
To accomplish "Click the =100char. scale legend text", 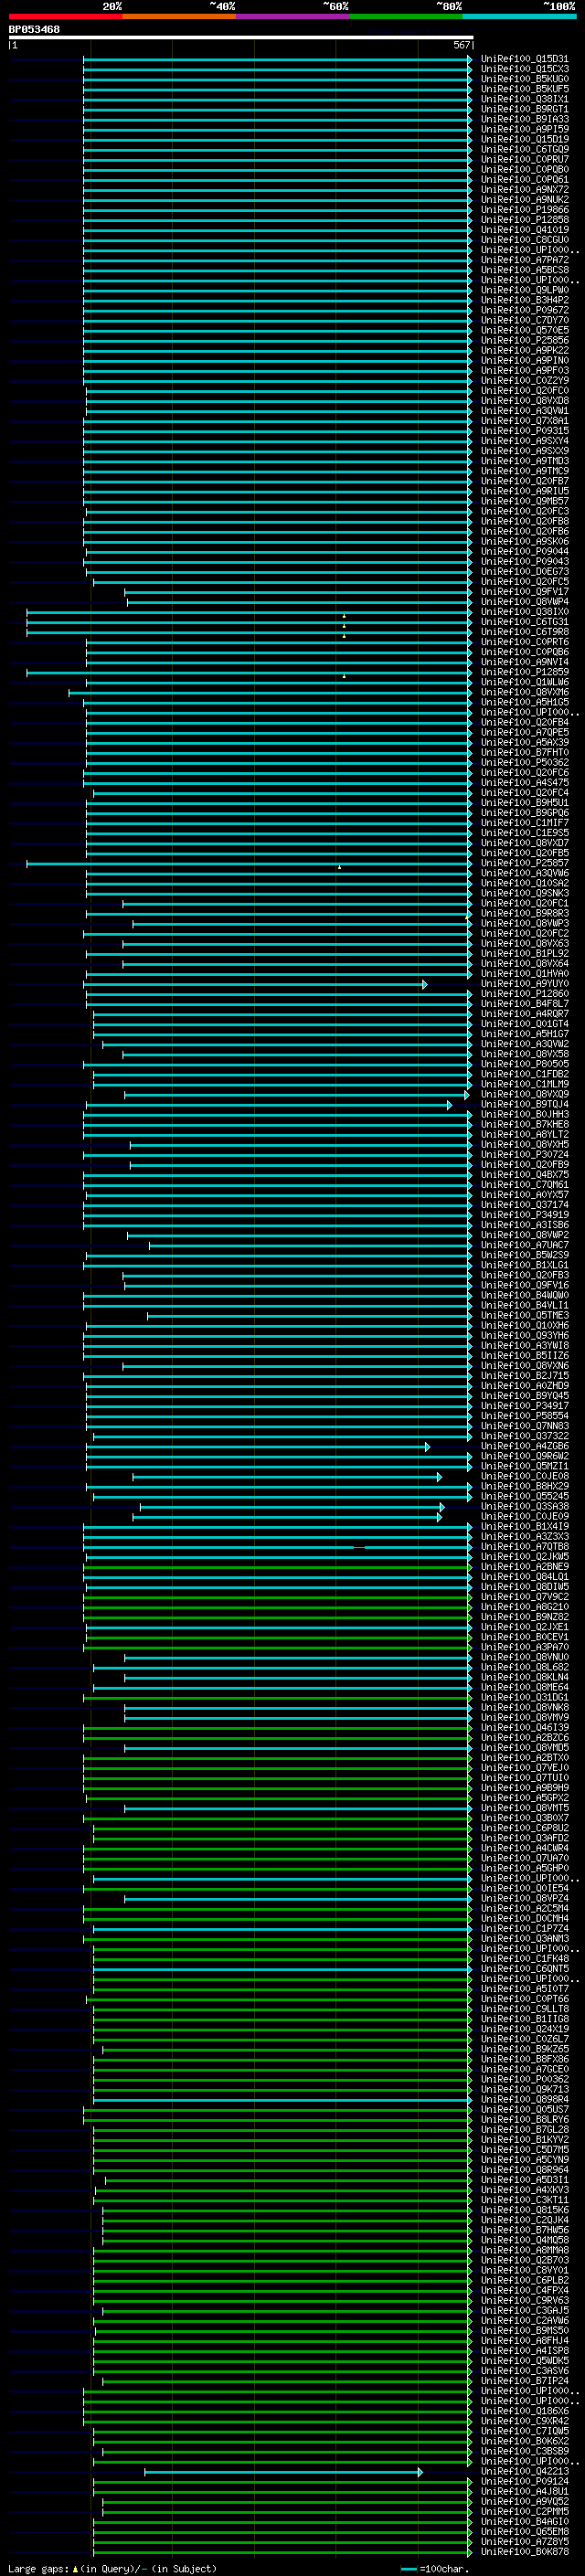I will point(443,2569).
